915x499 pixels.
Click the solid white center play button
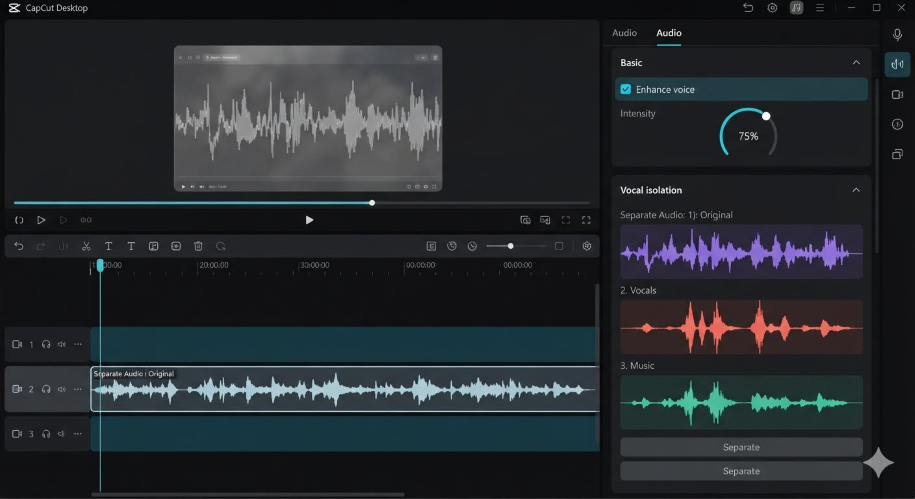click(x=309, y=220)
